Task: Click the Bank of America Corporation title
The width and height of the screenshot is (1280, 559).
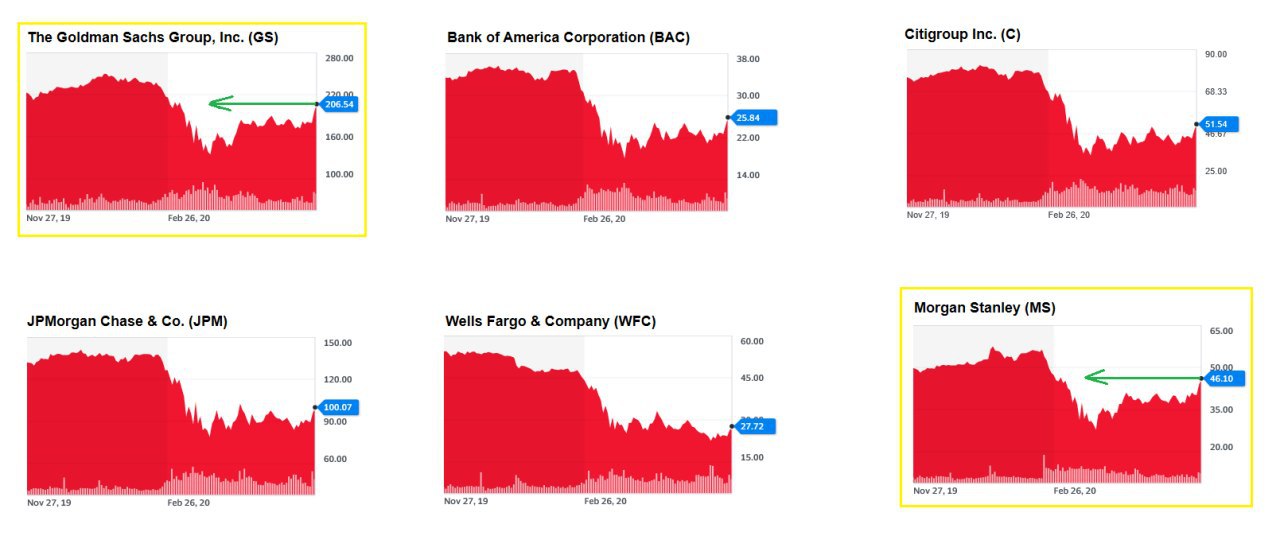Action: click(x=568, y=37)
